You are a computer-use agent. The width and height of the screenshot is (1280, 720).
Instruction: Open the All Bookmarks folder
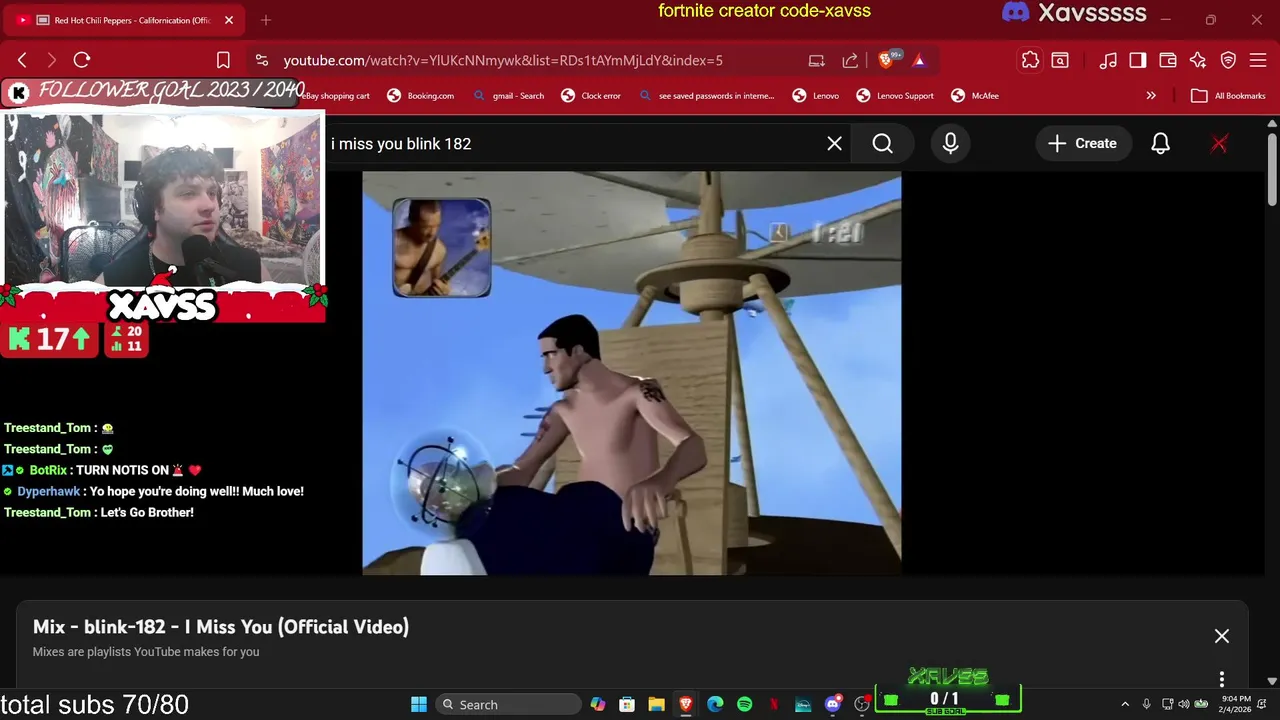point(1228,96)
